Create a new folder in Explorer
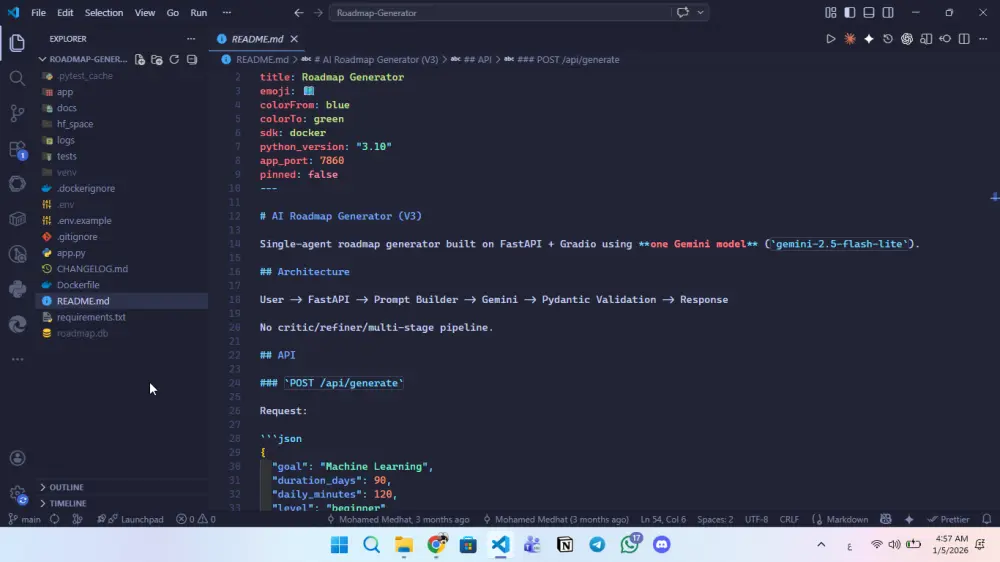 click(x=157, y=59)
